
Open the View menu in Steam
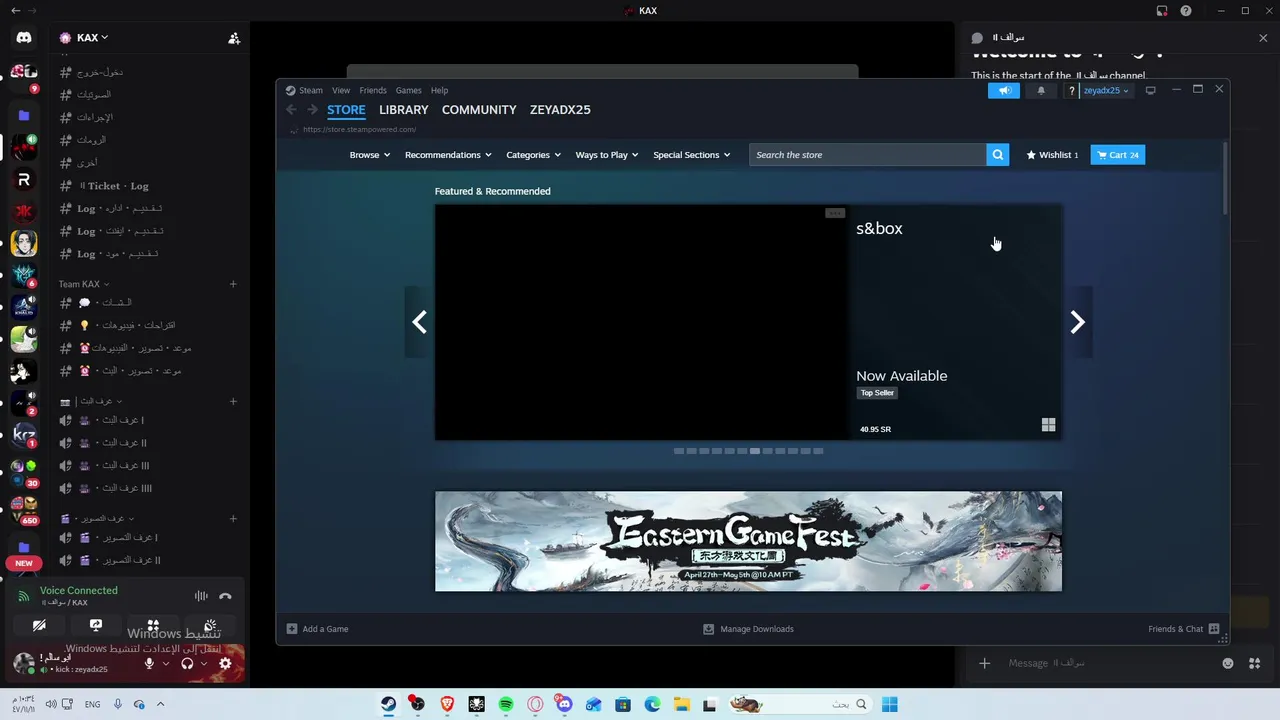pyautogui.click(x=341, y=91)
